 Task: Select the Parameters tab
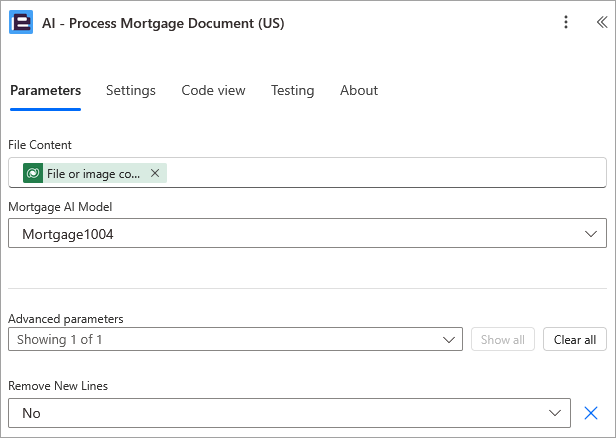(46, 90)
